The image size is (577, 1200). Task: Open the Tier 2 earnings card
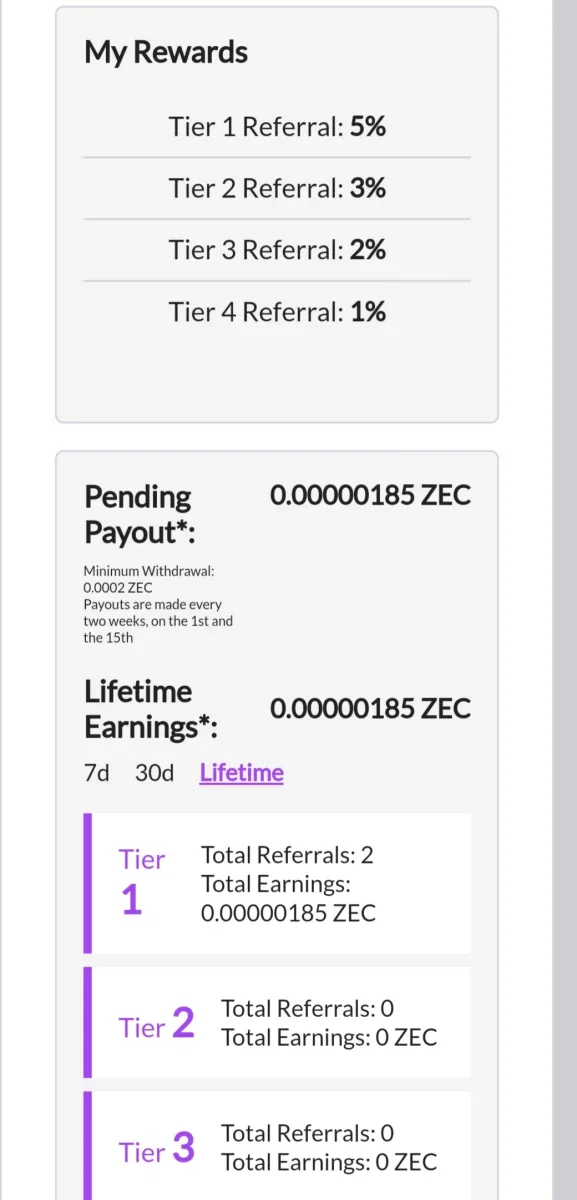[277, 1022]
